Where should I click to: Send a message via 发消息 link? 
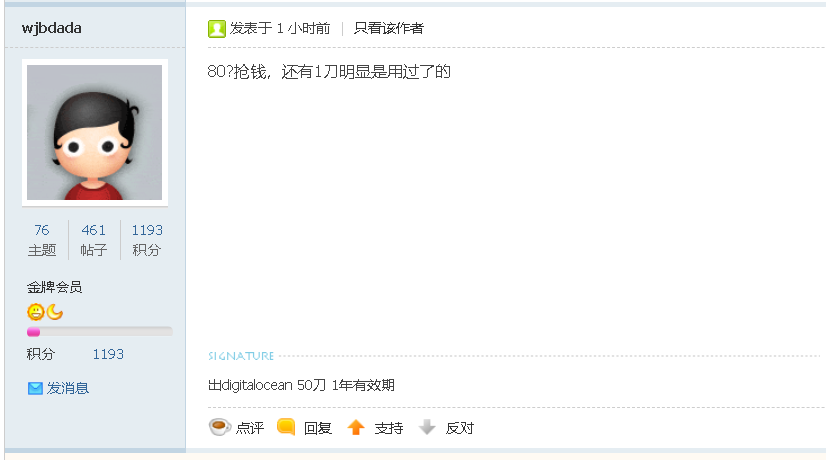point(68,388)
